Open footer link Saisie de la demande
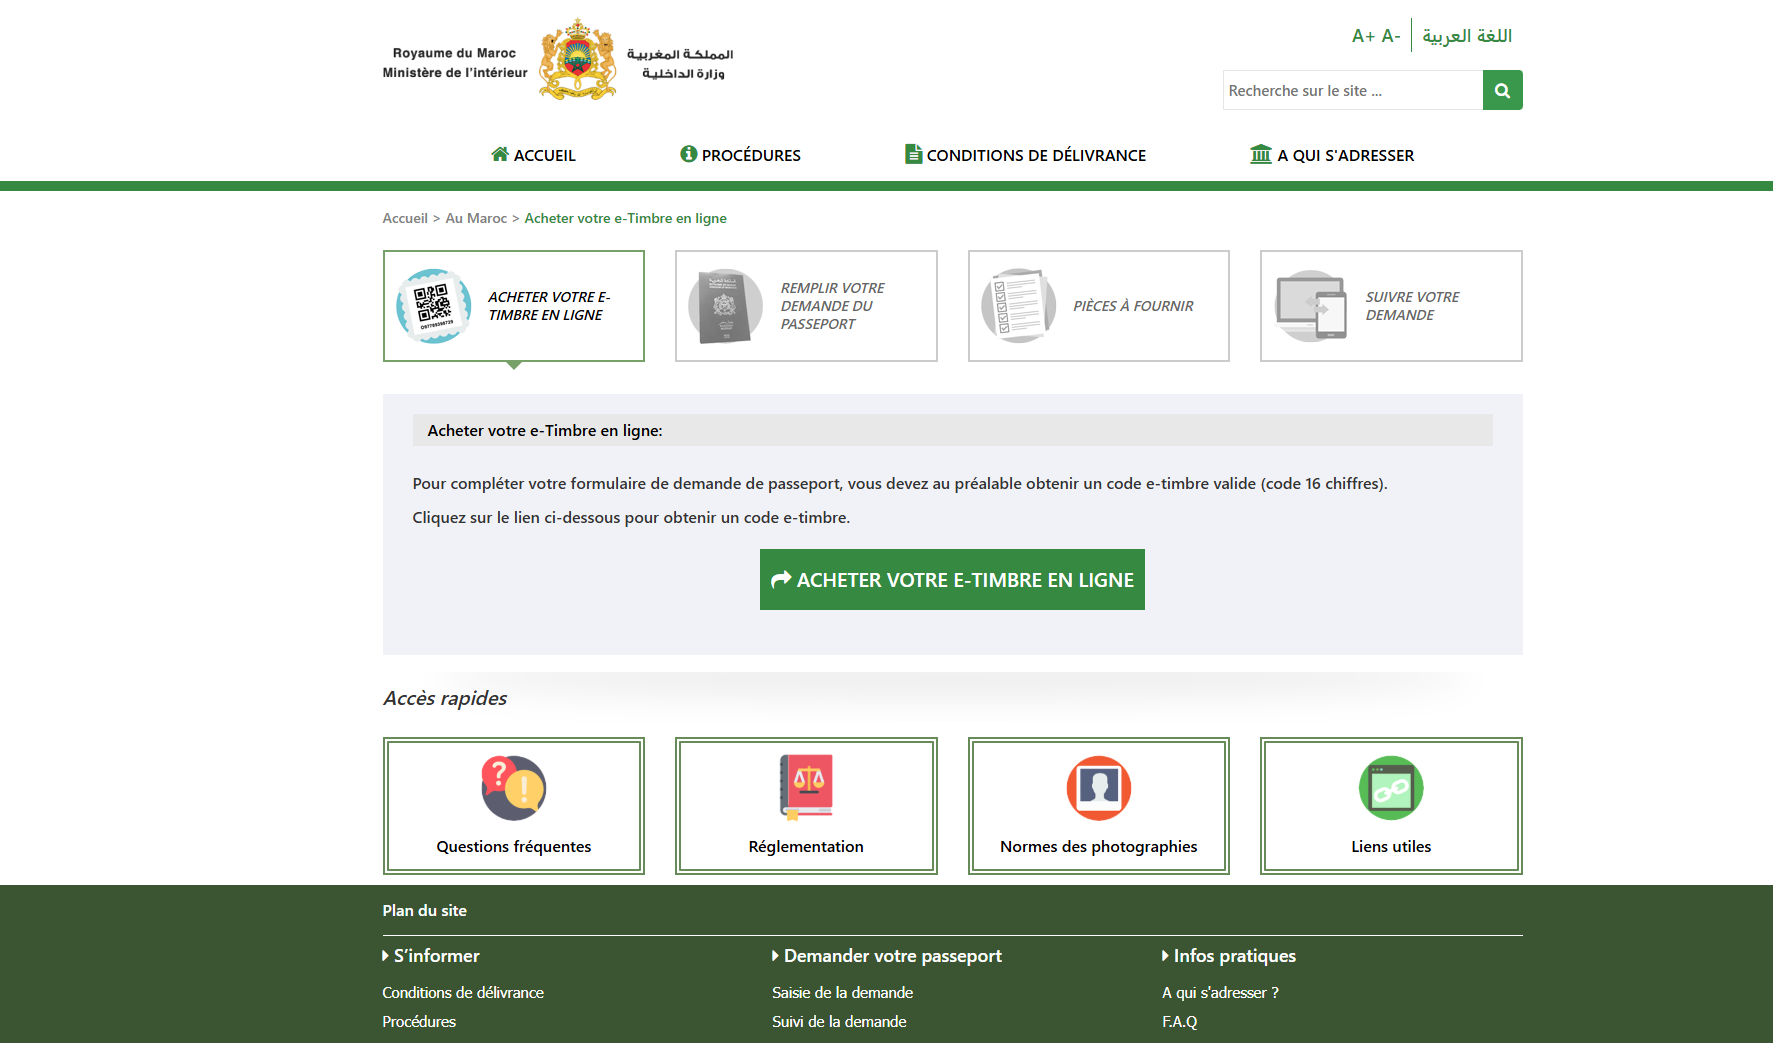Screen dimensions: 1773x1043 [842, 992]
